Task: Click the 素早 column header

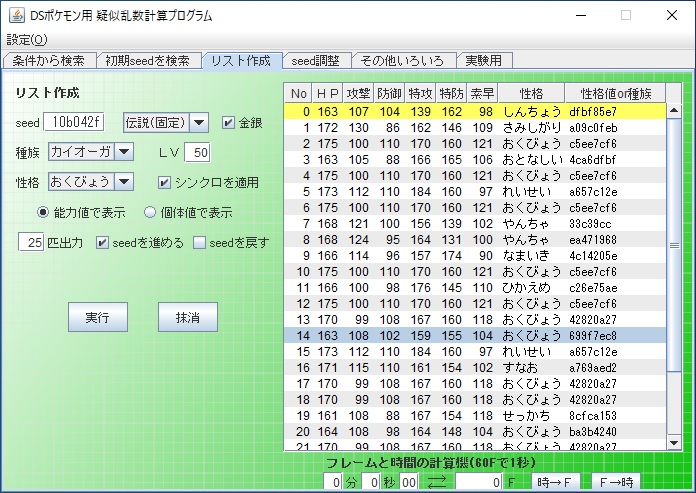Action: click(482, 94)
